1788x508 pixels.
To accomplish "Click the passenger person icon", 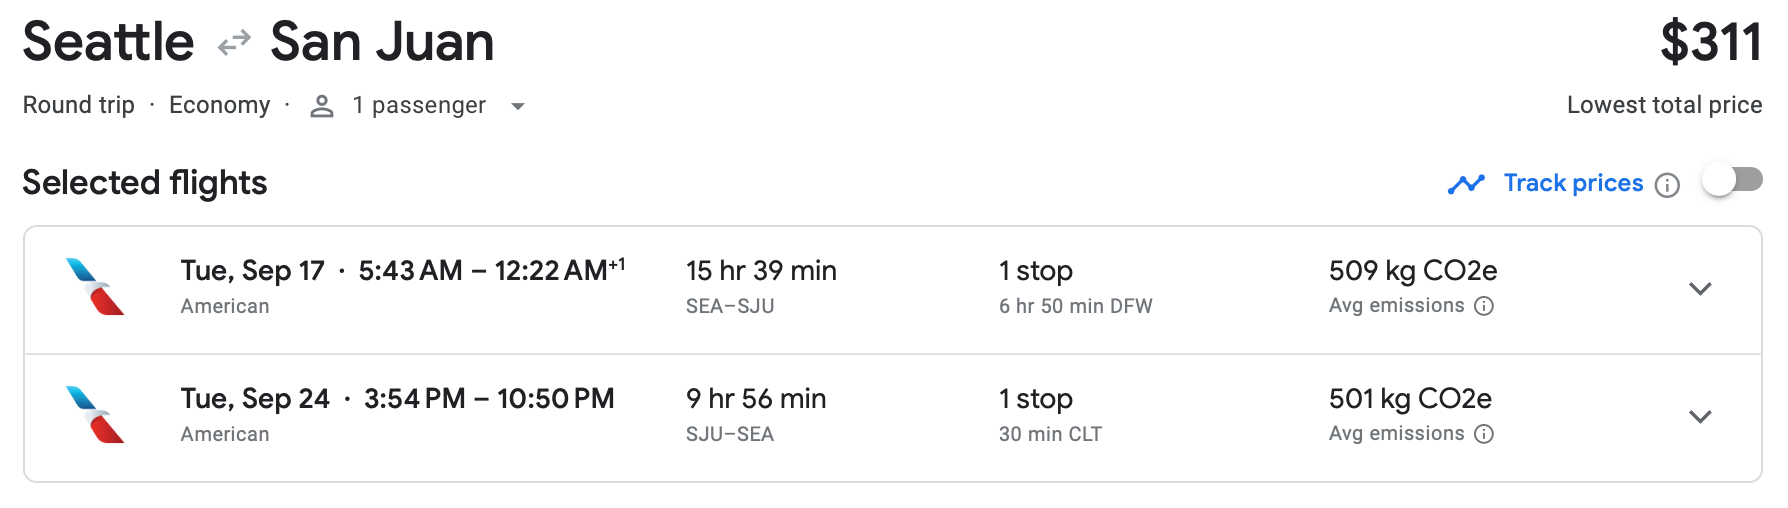I will 321,106.
